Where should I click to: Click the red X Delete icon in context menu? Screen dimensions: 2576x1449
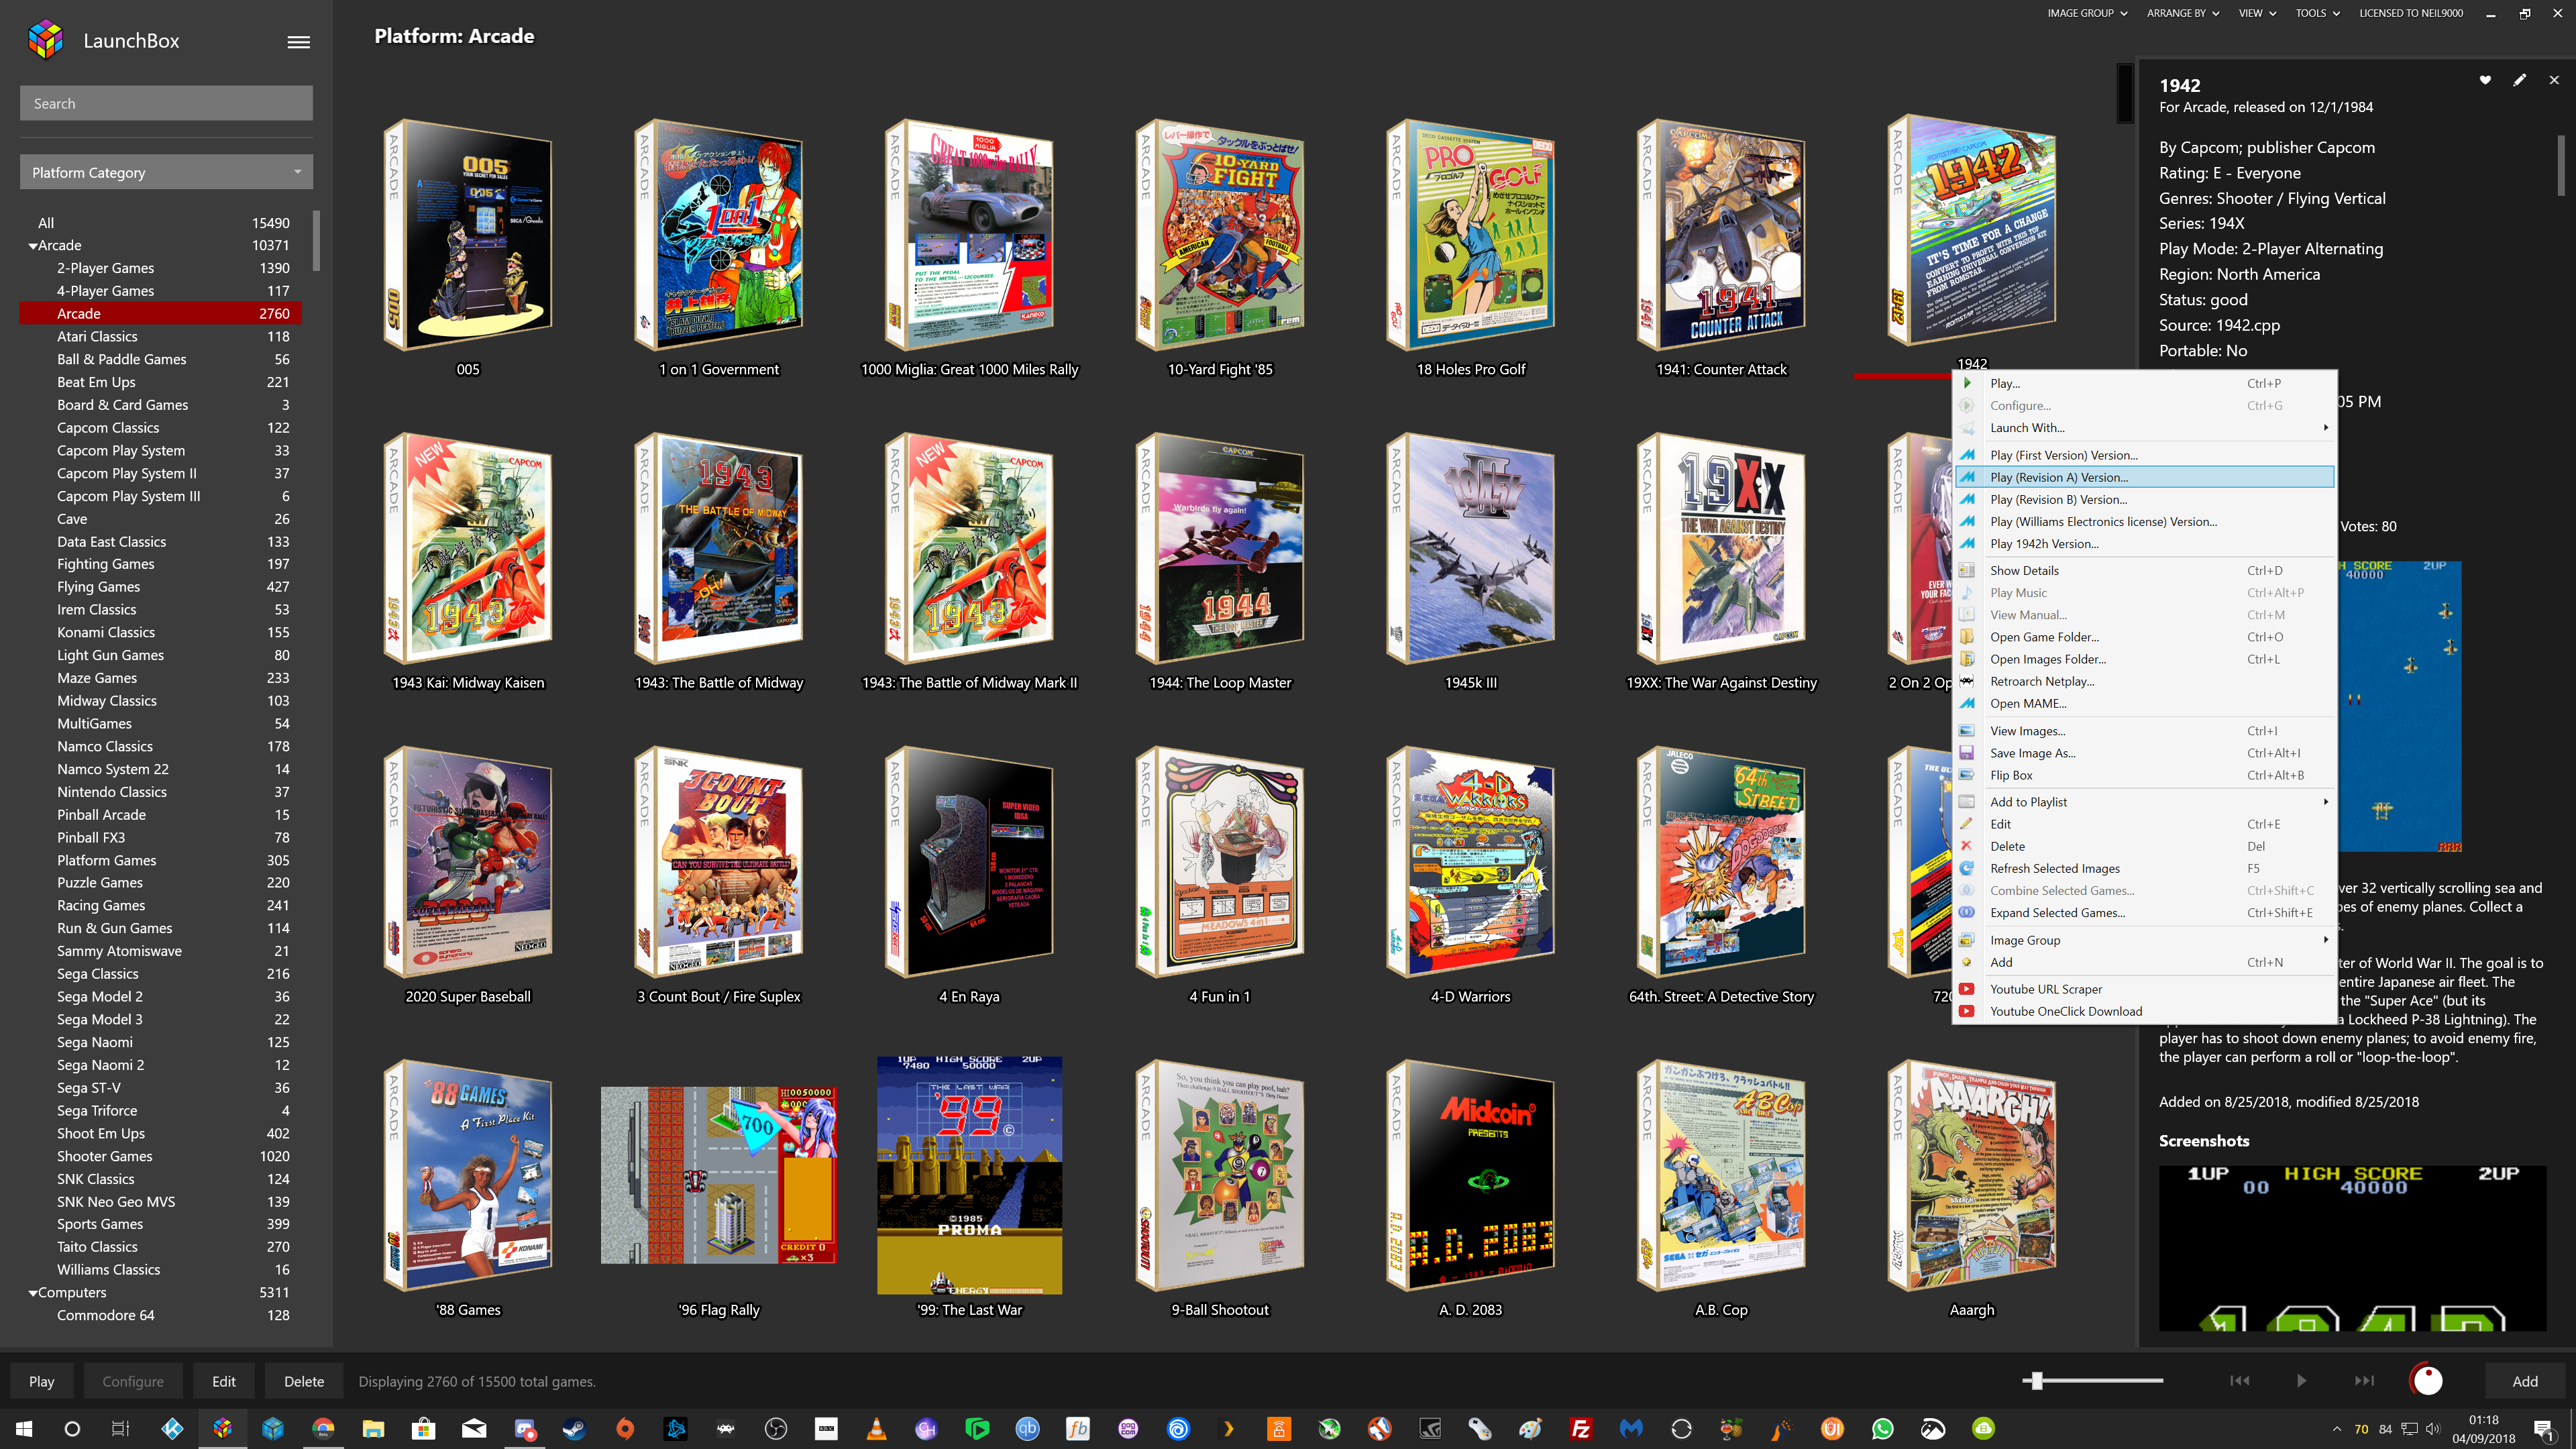pyautogui.click(x=1966, y=846)
